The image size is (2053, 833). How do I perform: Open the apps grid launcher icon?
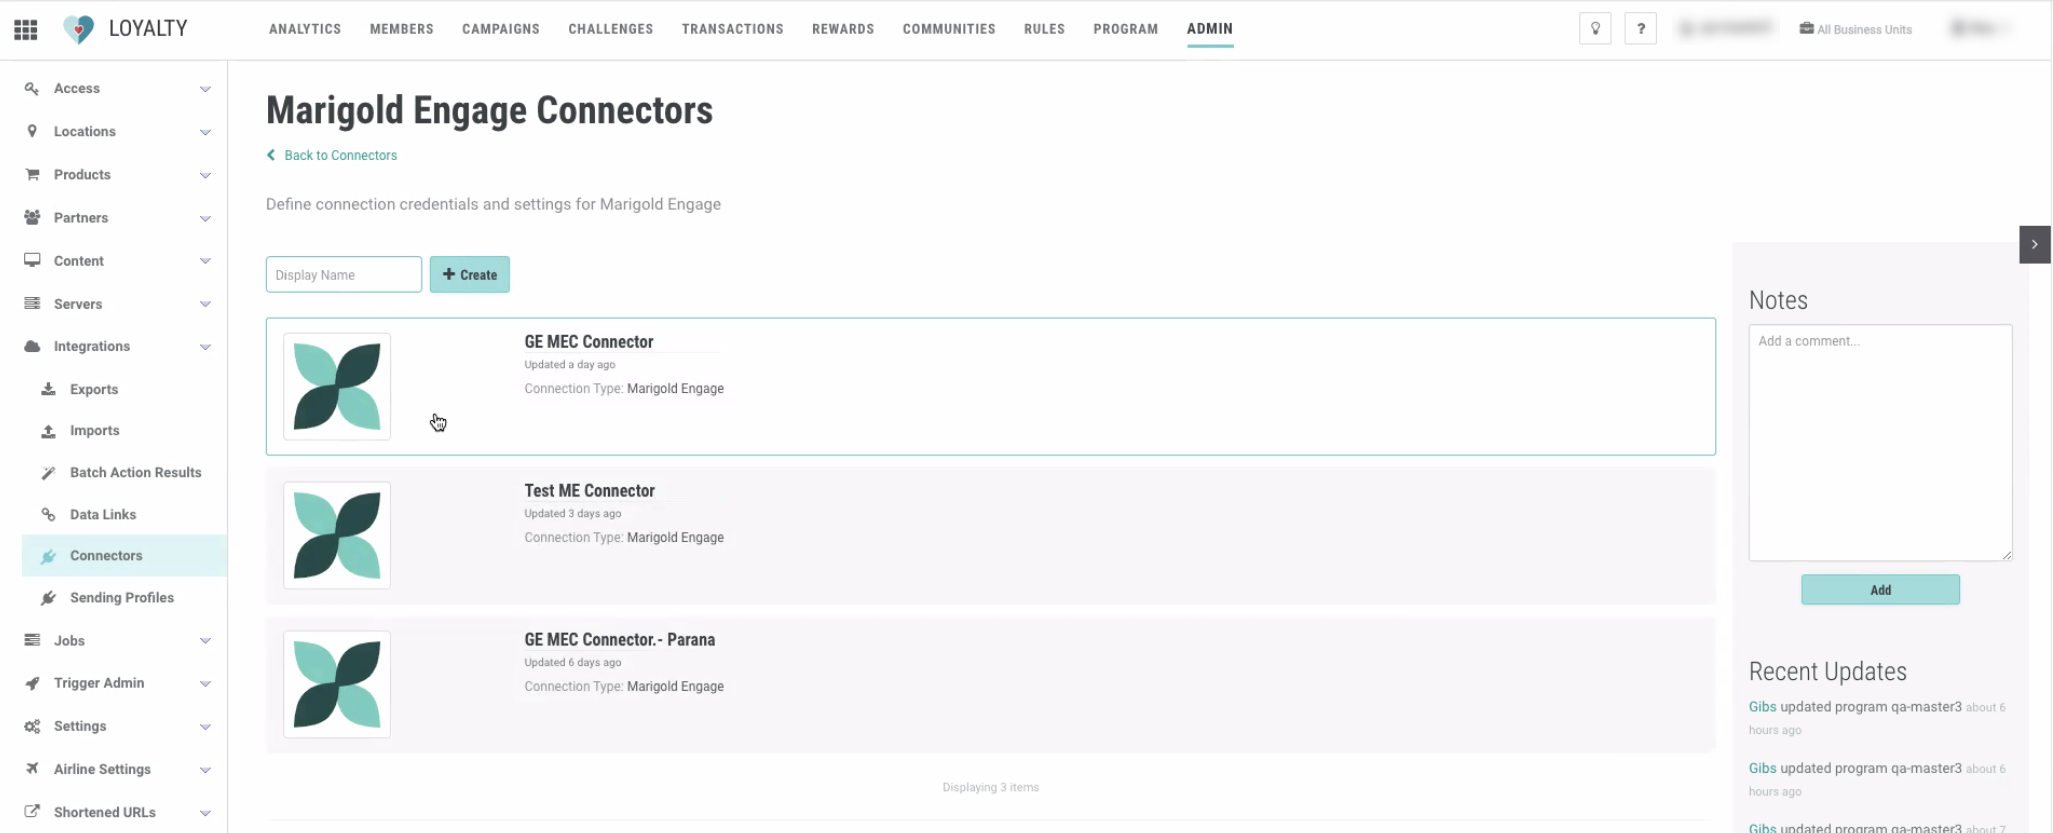point(26,29)
